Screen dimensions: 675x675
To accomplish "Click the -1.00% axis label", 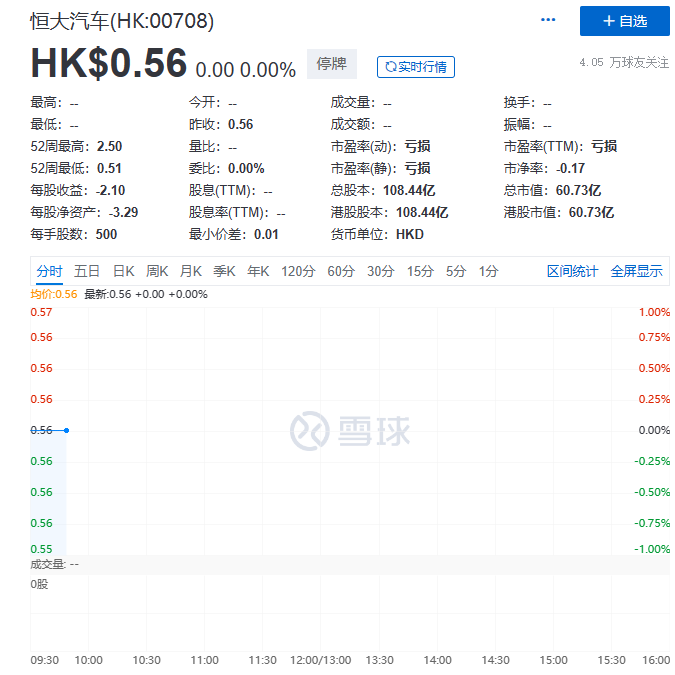I will tap(652, 549).
